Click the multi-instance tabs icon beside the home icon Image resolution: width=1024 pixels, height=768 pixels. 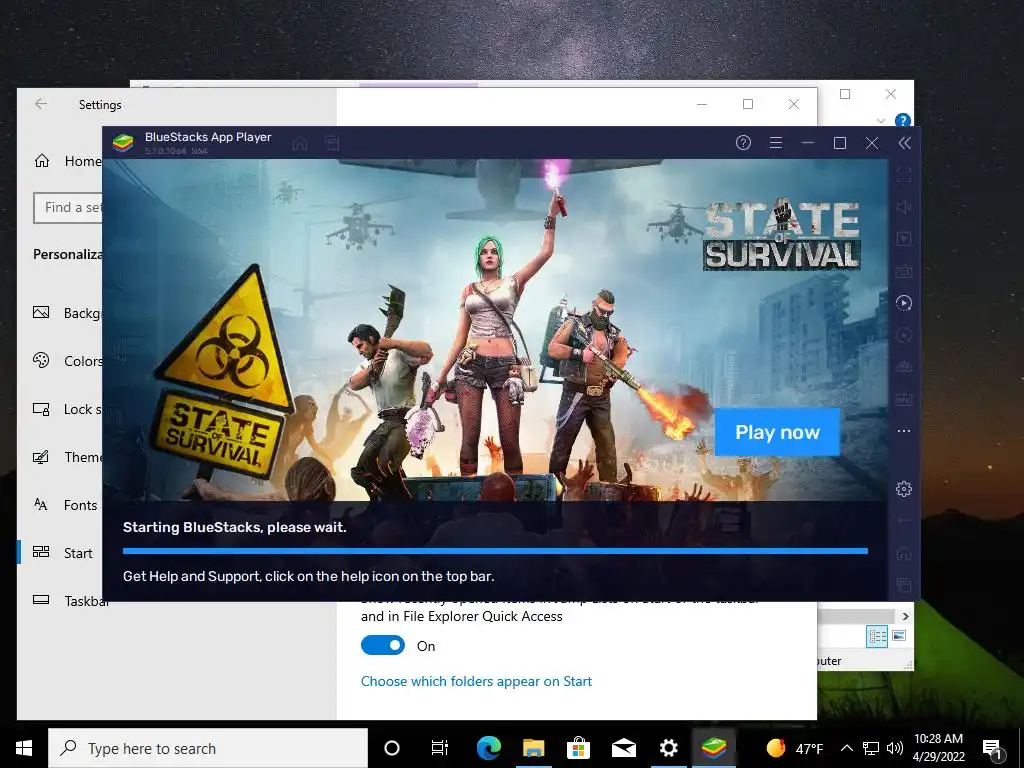(332, 143)
